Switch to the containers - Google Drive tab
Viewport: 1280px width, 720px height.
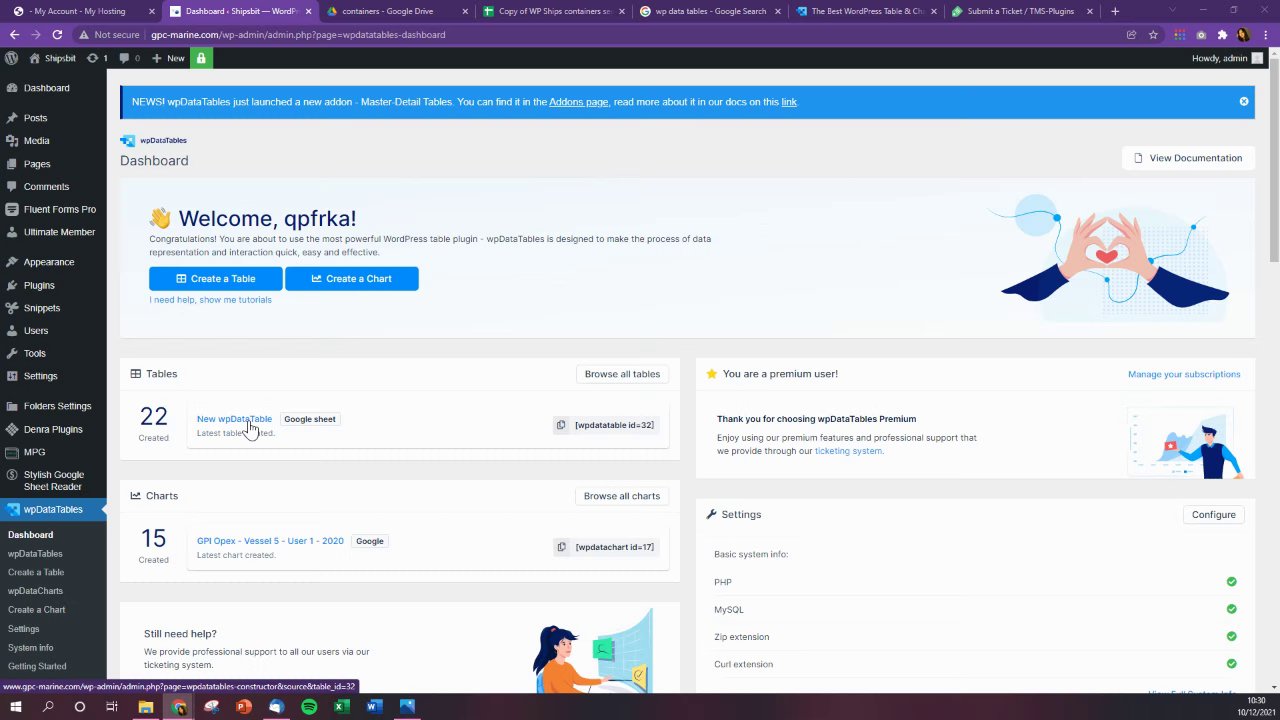pyautogui.click(x=398, y=11)
